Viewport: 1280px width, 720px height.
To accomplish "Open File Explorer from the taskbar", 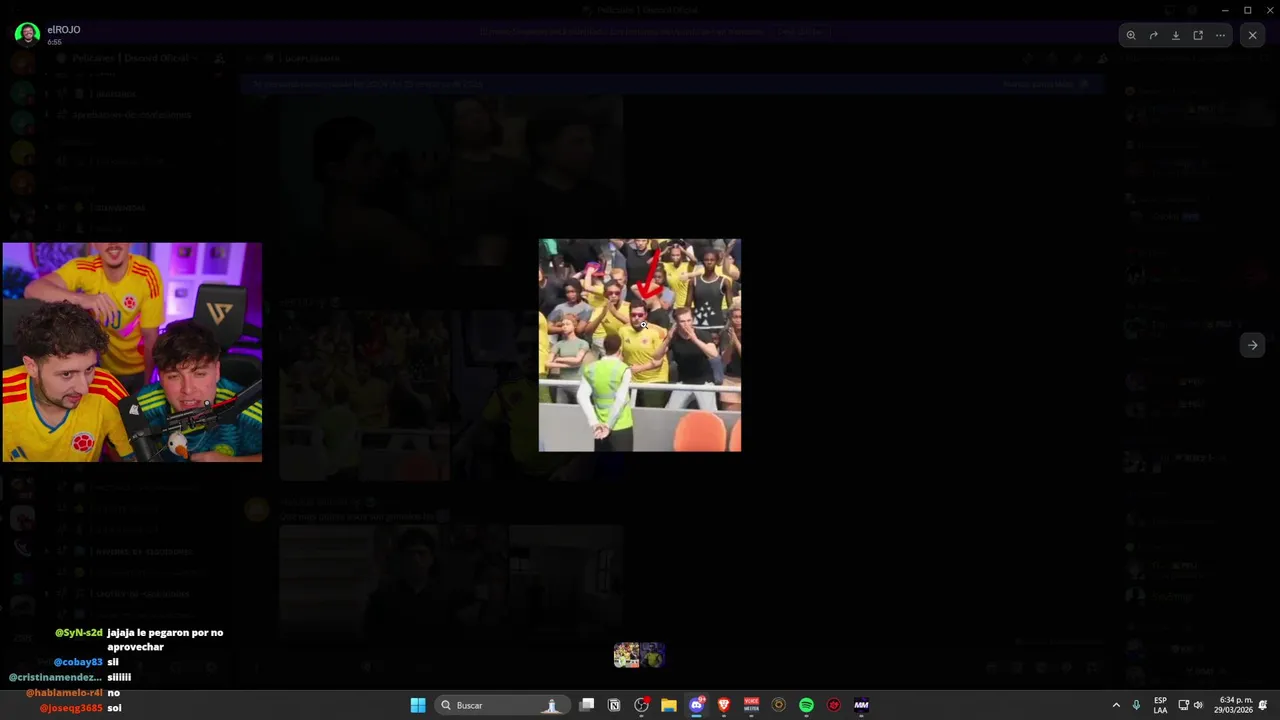I will click(669, 705).
